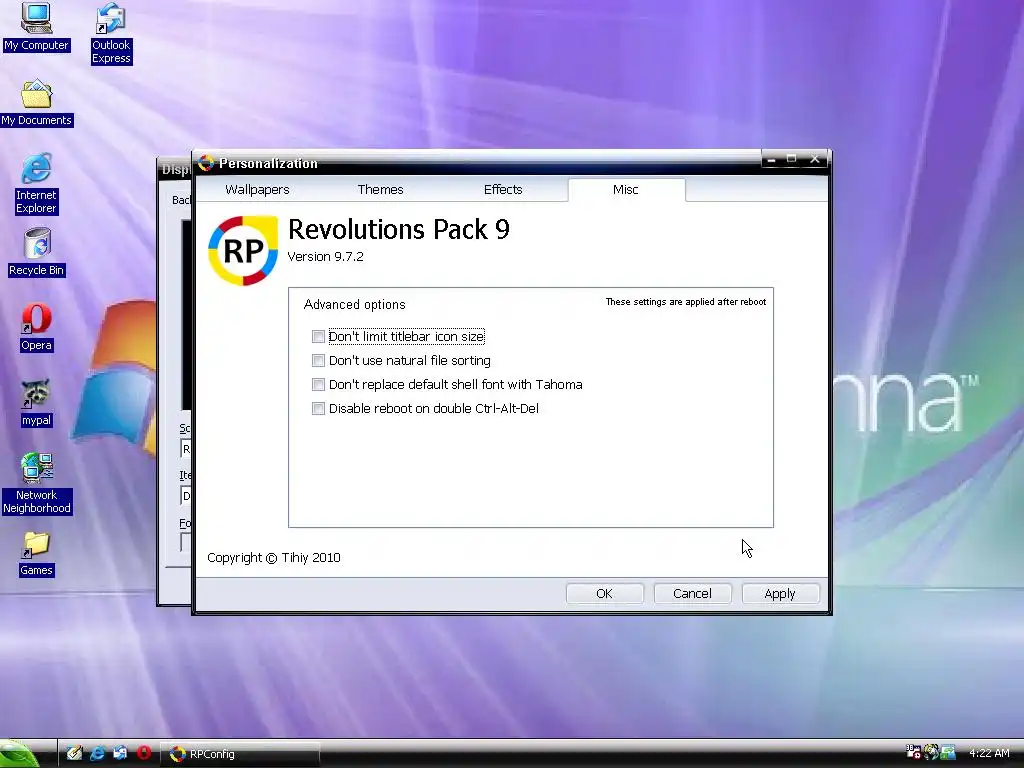
Task: Minimize the Personalization window
Action: (x=771, y=159)
